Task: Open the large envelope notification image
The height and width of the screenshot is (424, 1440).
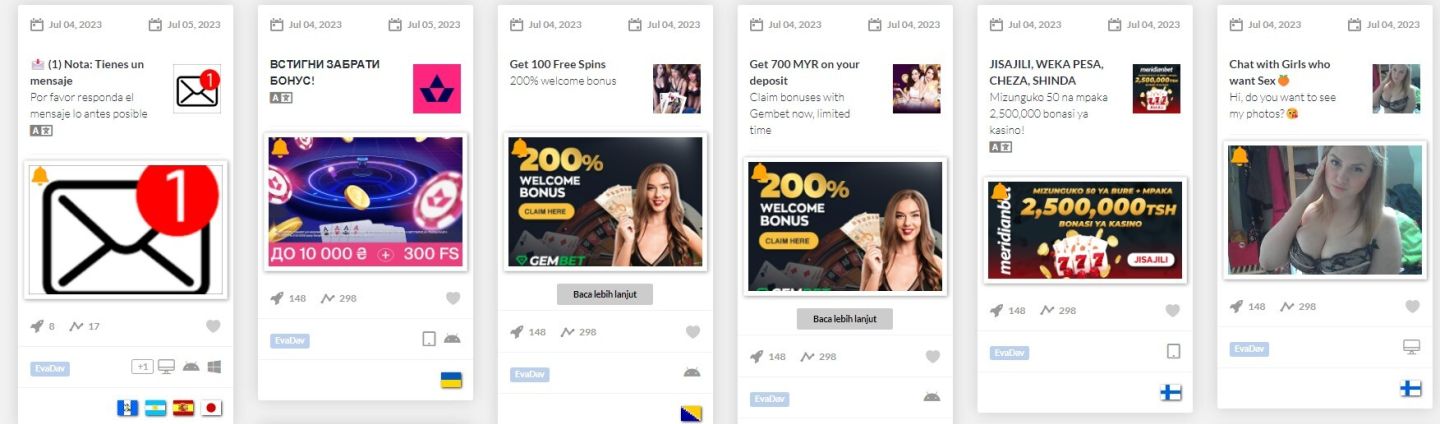Action: point(125,229)
